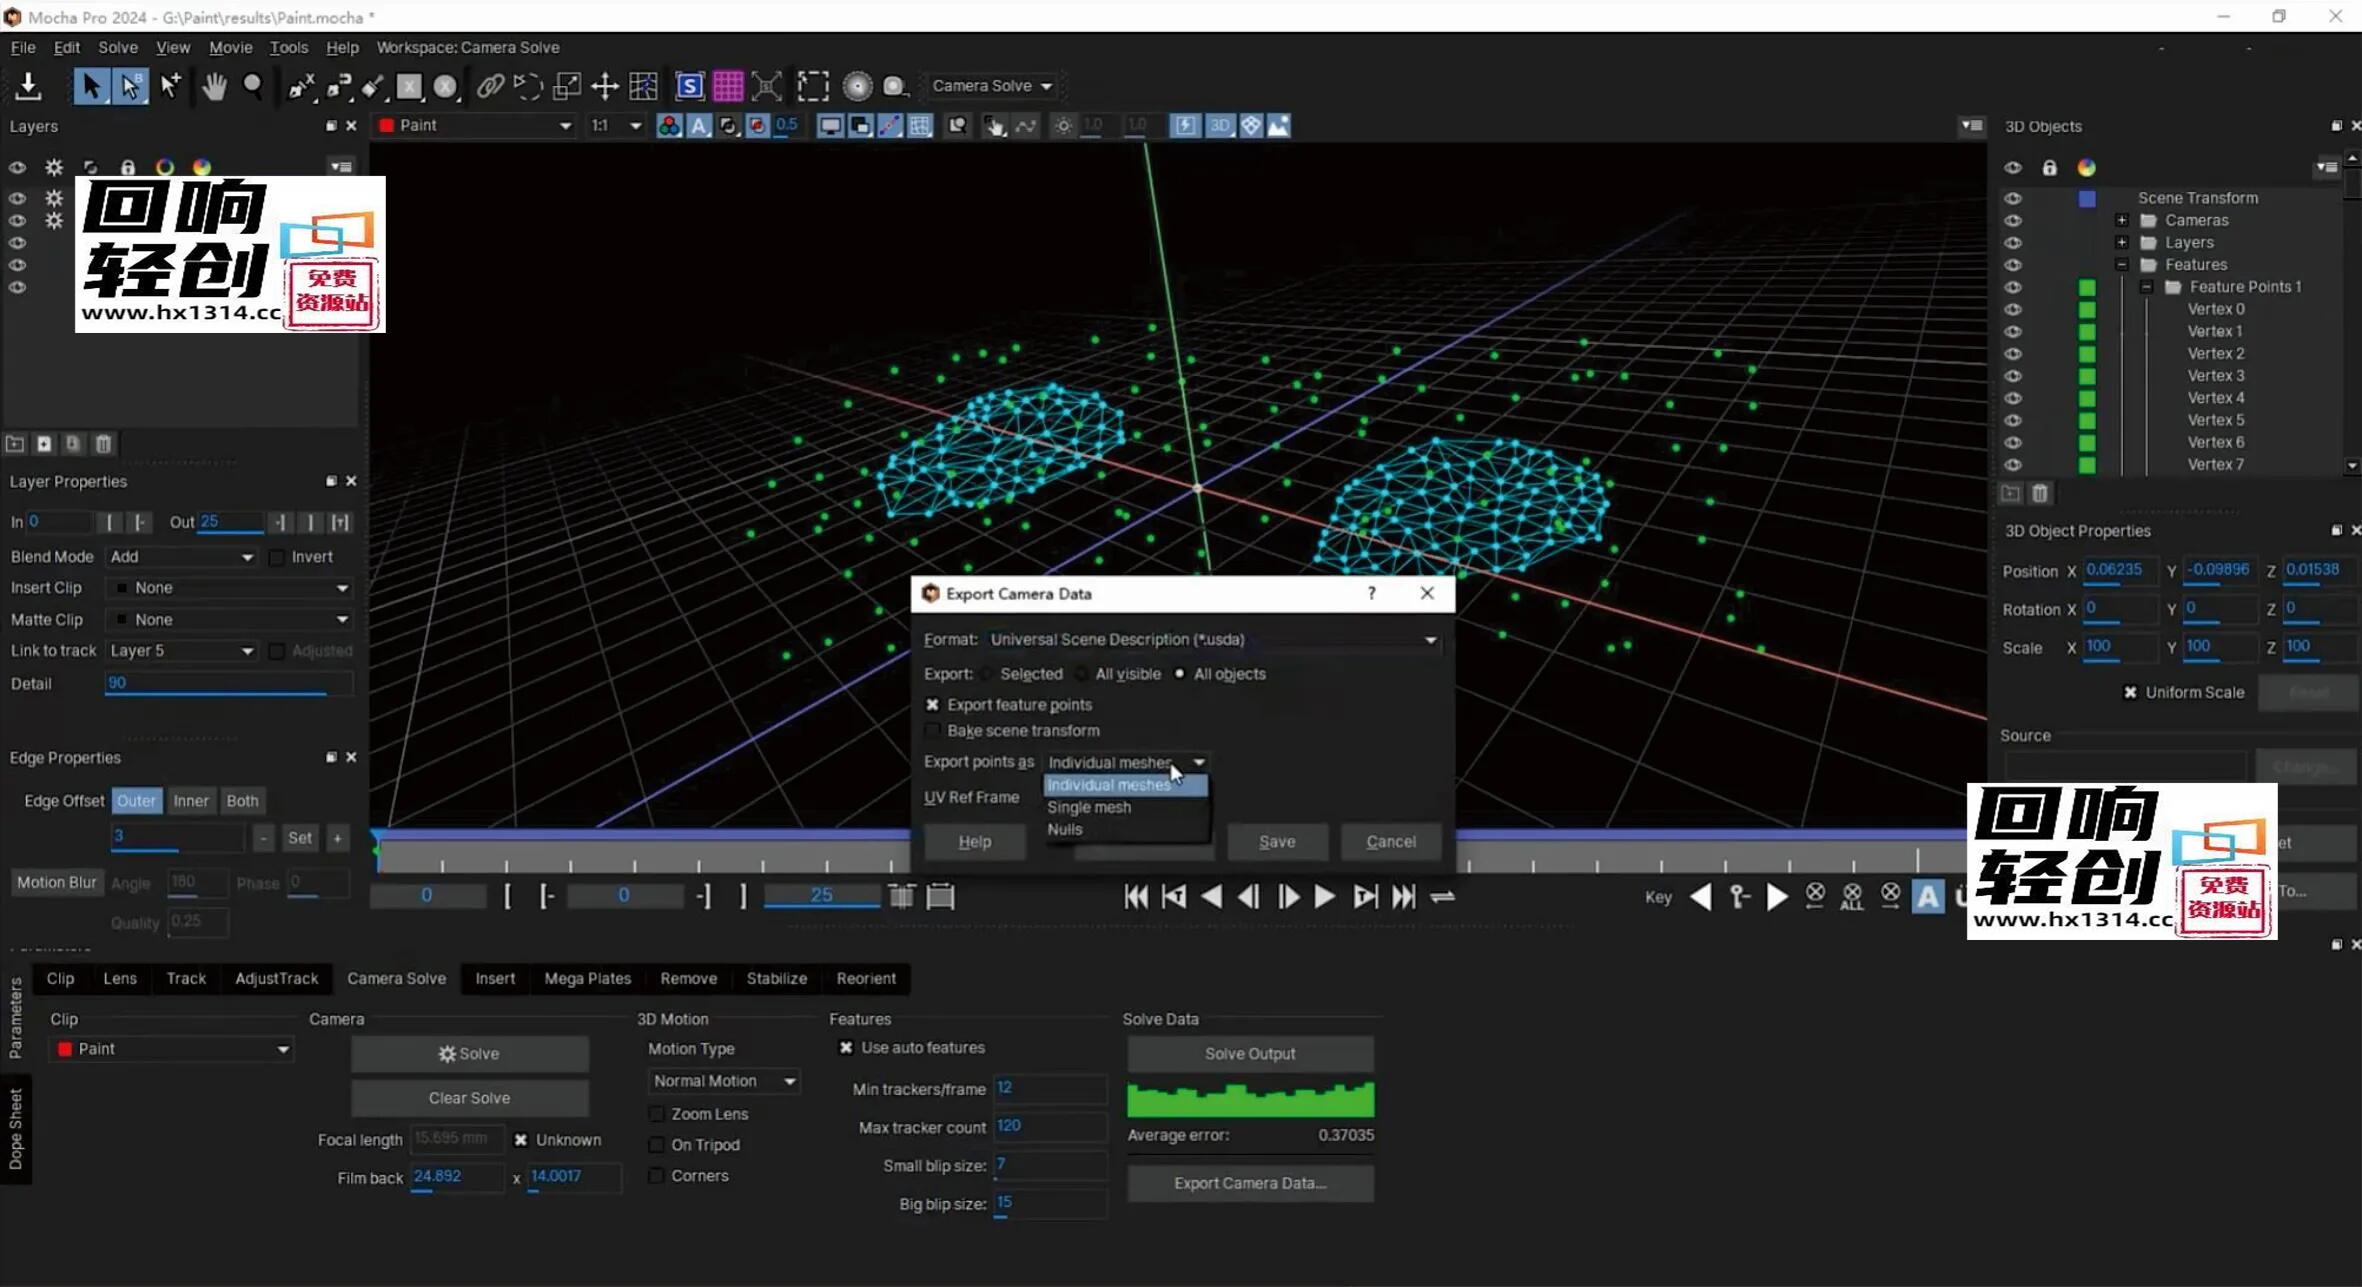Select the All visible radio option
Viewport: 2362px width, 1287px height.
click(1083, 674)
